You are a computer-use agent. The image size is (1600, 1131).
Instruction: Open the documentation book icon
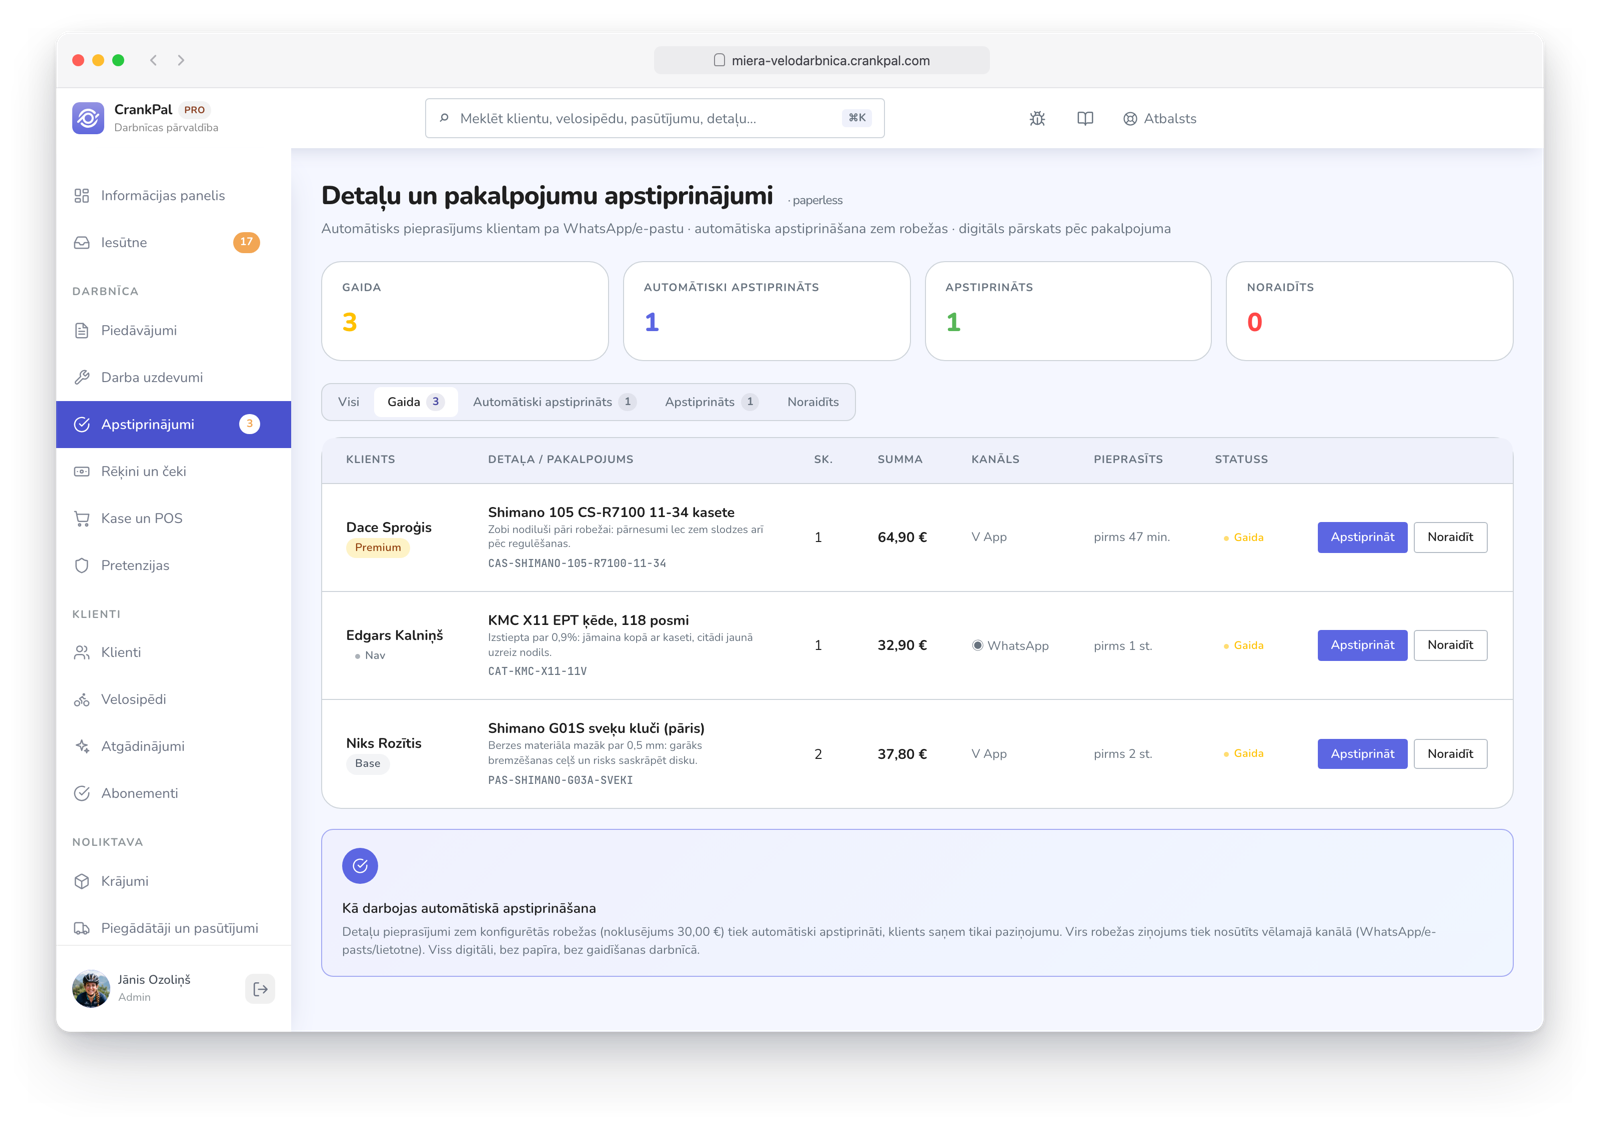pos(1085,119)
